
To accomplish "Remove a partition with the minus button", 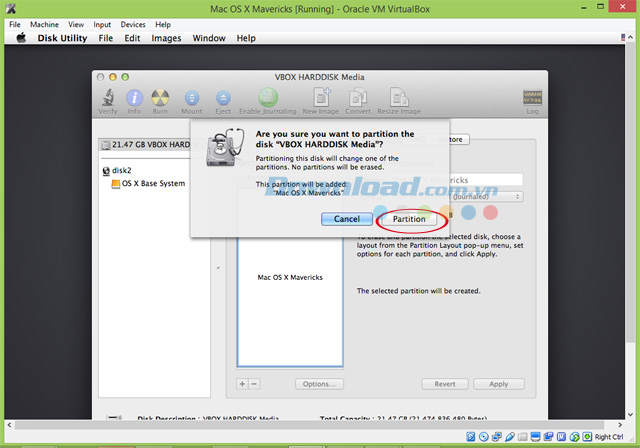I will pos(254,384).
